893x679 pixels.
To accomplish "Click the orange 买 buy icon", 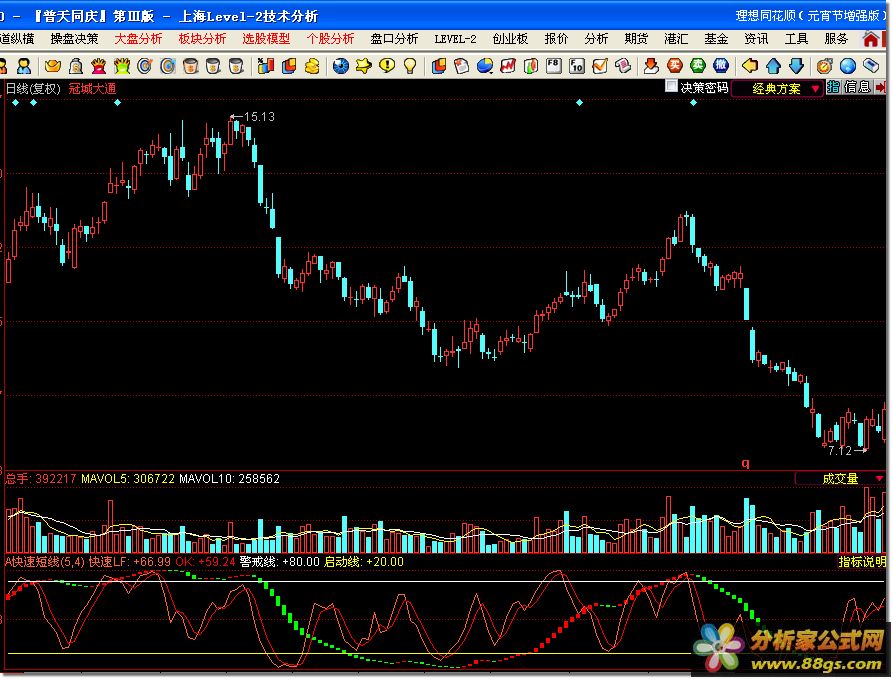I will coord(675,66).
